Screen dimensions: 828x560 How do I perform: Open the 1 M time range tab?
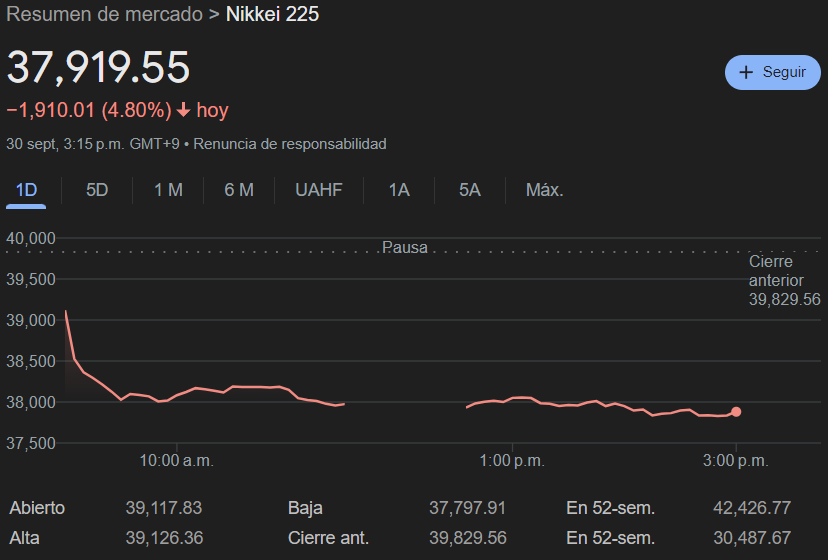point(168,190)
